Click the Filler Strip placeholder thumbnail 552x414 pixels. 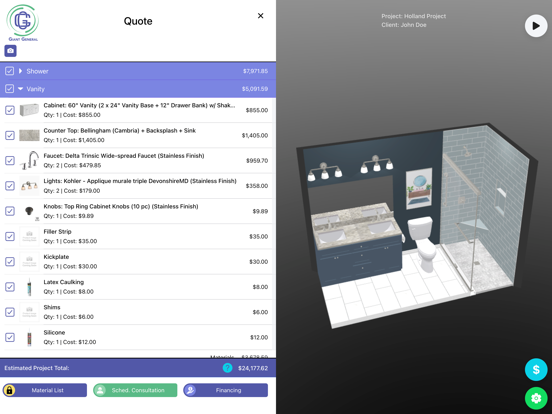point(29,237)
